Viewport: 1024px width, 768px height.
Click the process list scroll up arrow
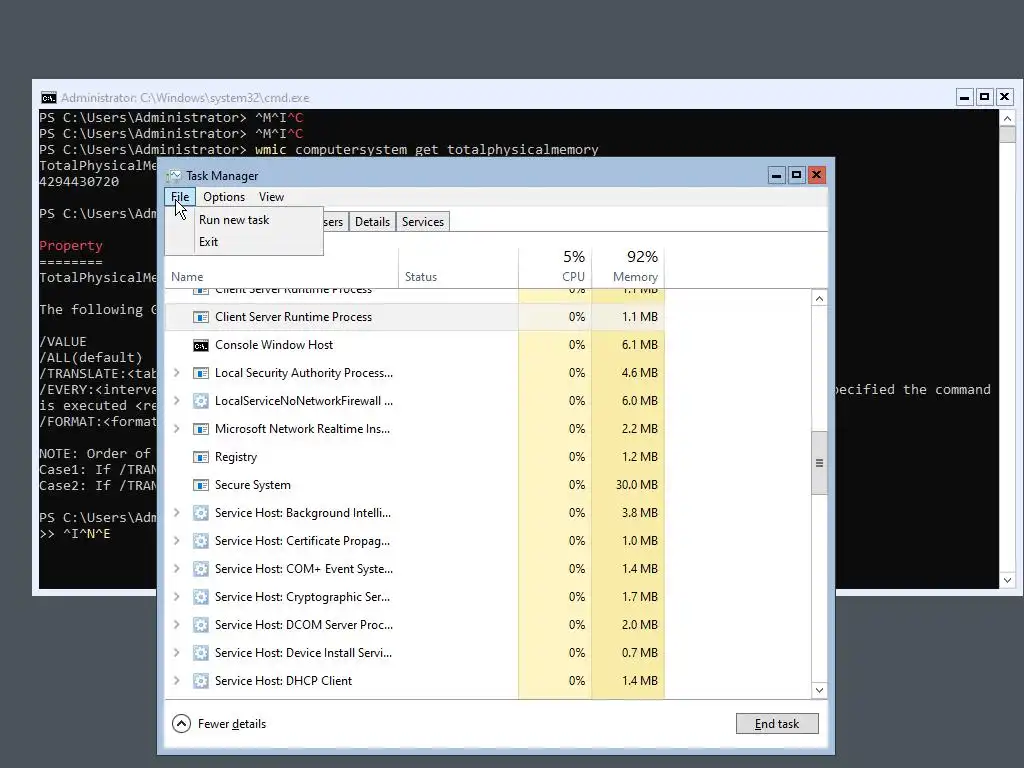819,298
